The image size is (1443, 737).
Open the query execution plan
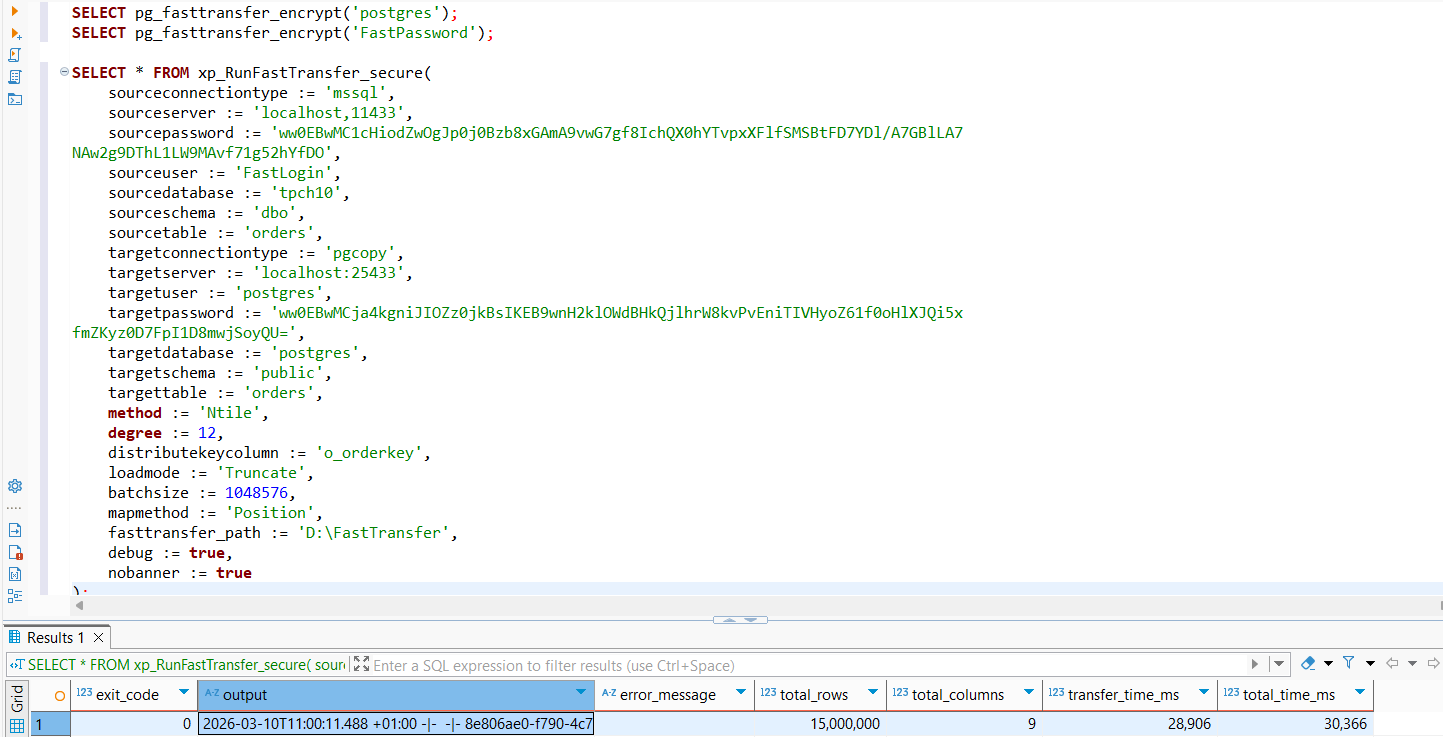coord(14,77)
